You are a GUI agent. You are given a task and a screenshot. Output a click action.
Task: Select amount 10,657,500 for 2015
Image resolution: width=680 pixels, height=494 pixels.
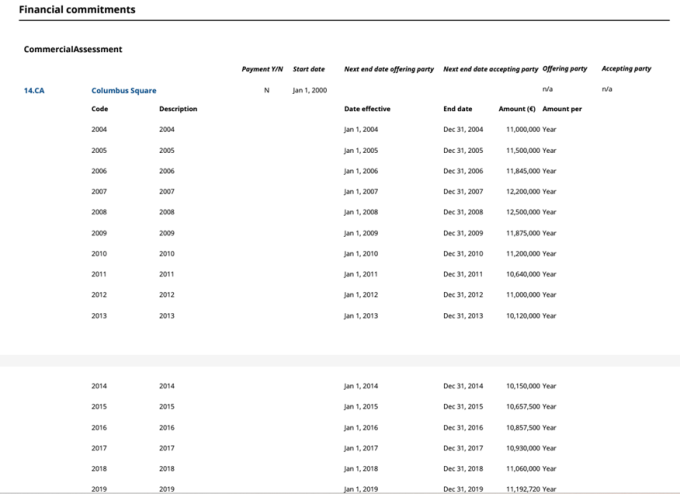coord(523,406)
